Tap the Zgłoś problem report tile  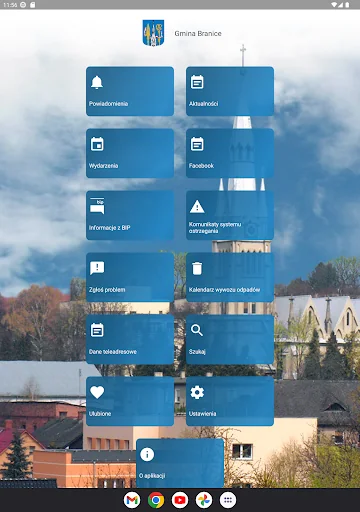tap(130, 277)
